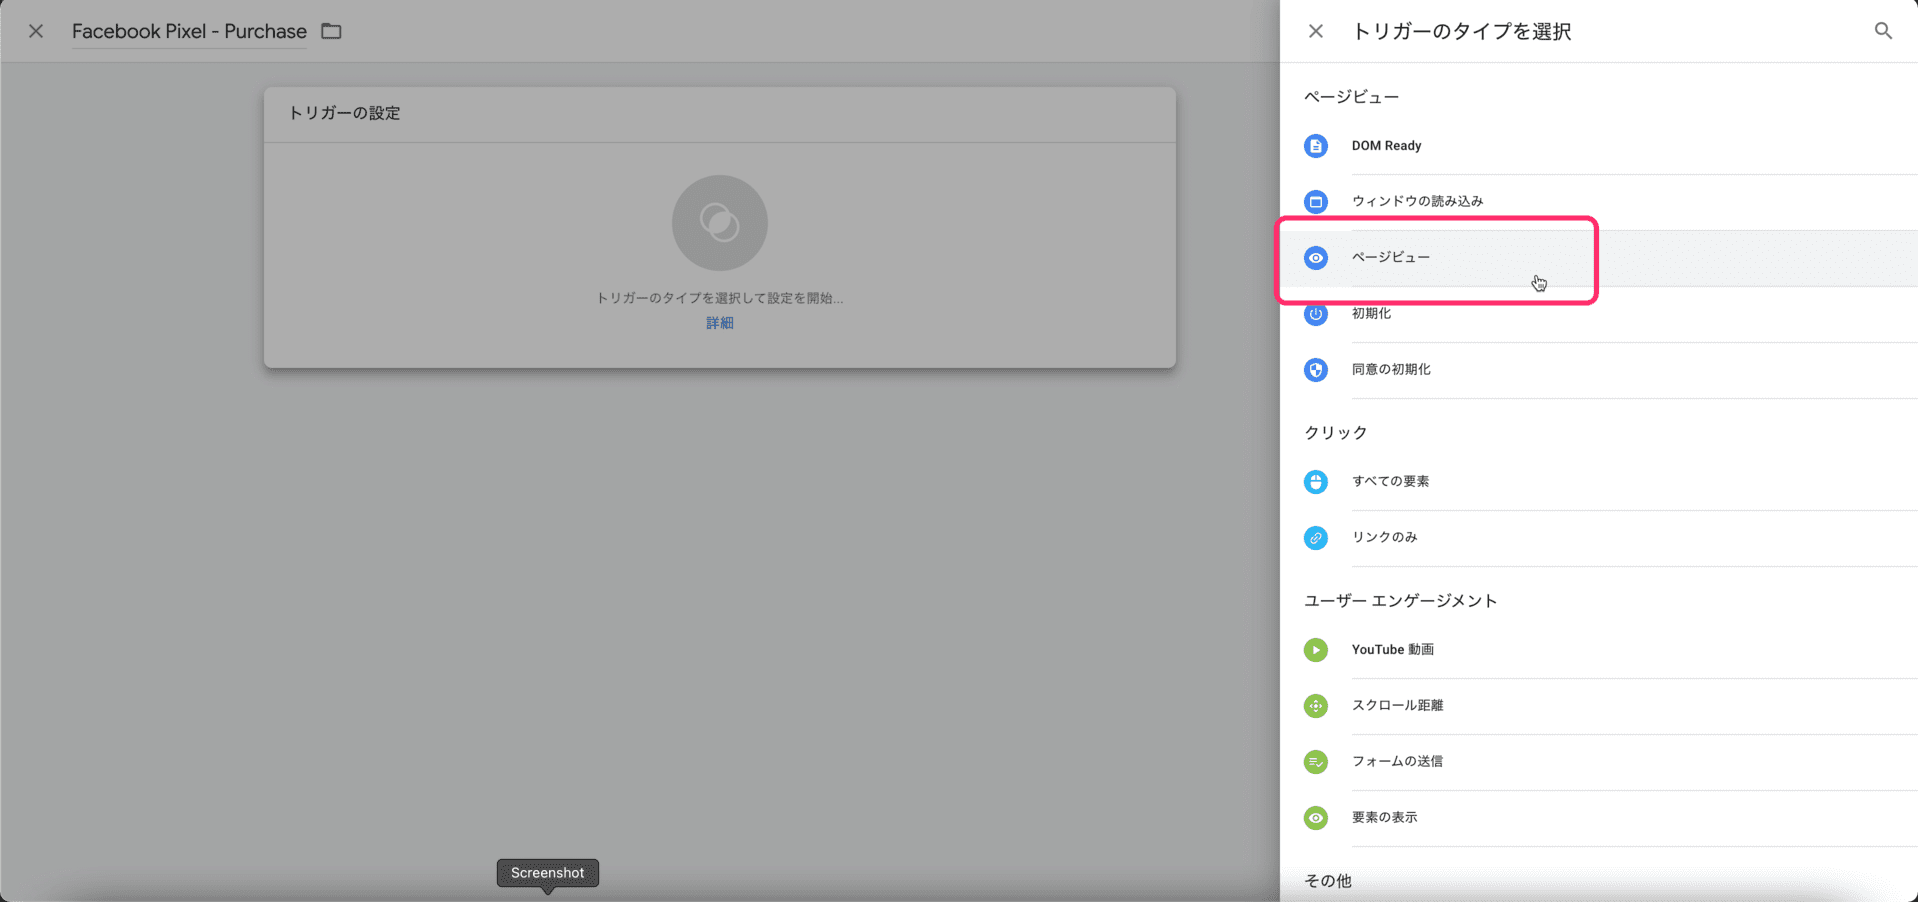Select DOM Ready trigger type
Screen dimensions: 1918x902
[1599, 146]
